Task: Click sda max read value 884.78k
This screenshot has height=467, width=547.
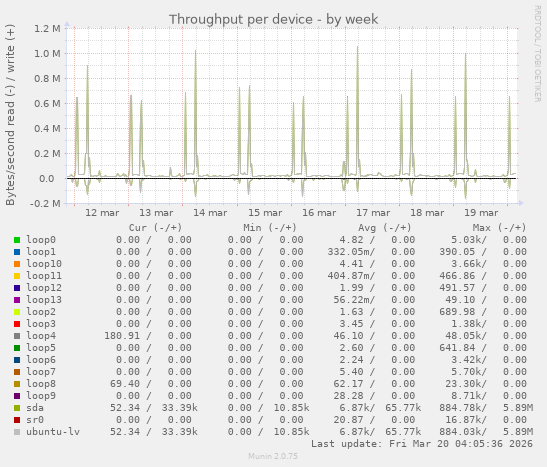Action: click(460, 408)
